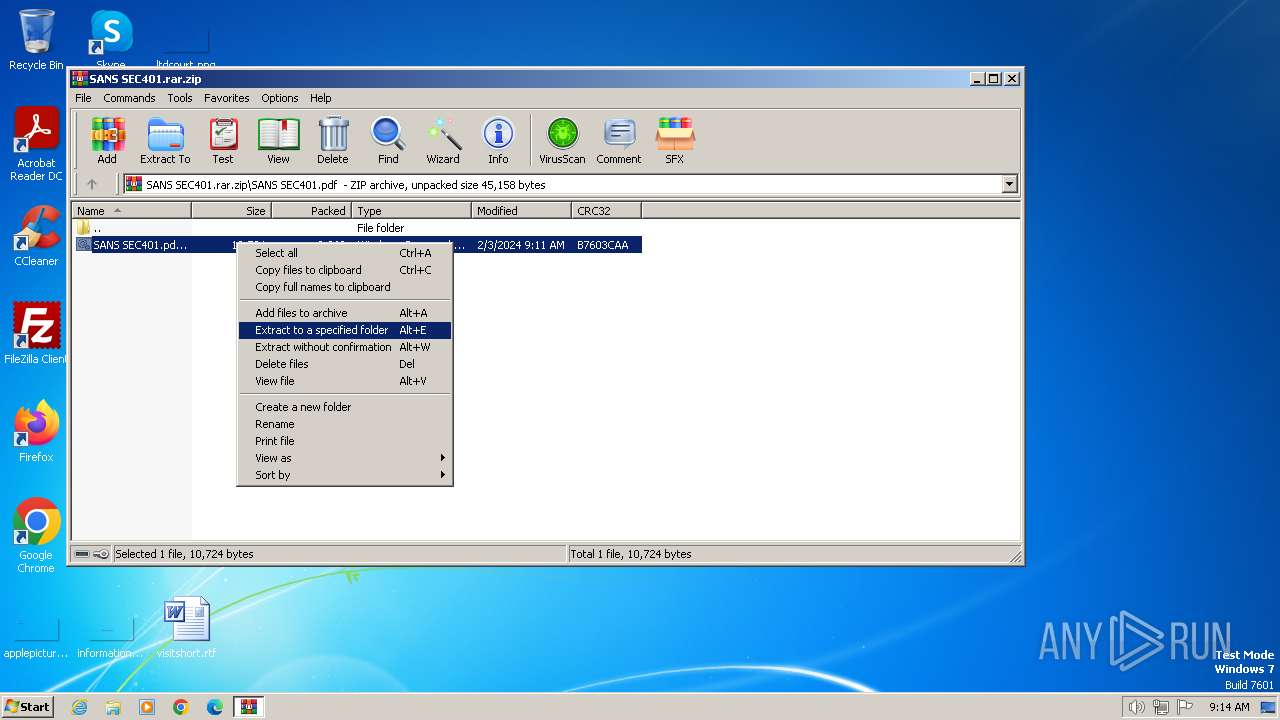
Task: Sort by the Packed column header
Action: click(311, 211)
